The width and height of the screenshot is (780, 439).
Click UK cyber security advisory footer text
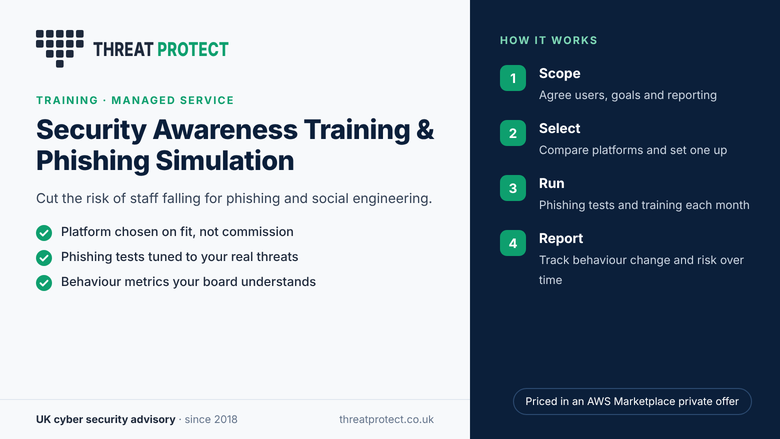[105, 419]
